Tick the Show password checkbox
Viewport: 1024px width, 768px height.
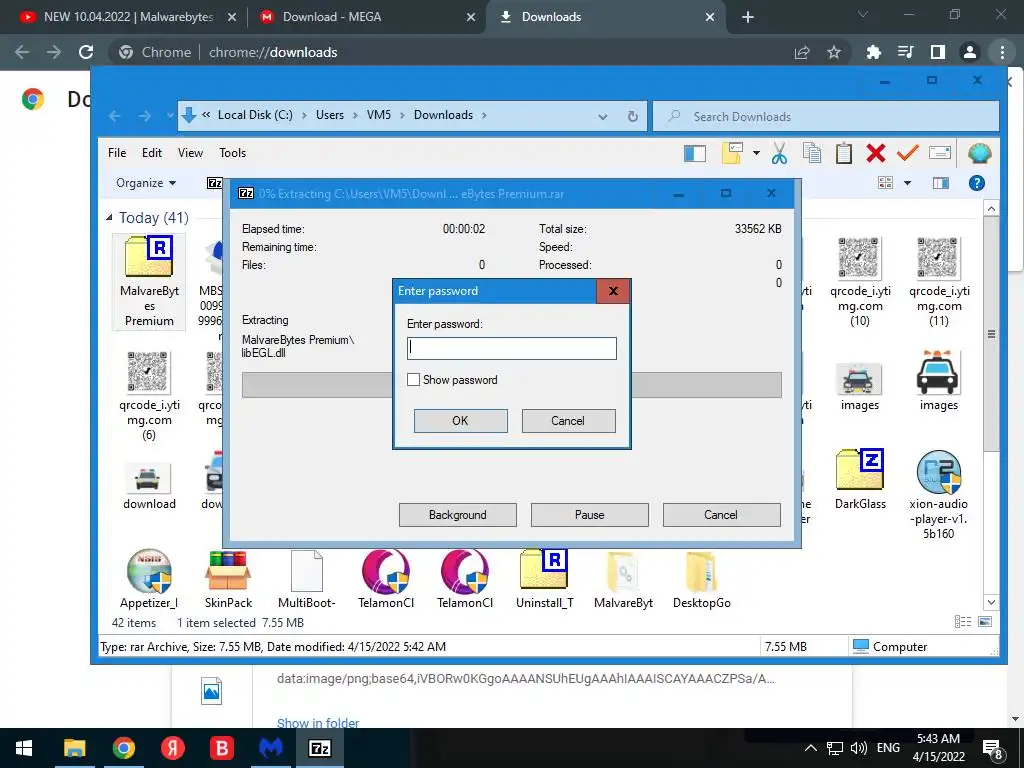coord(413,379)
